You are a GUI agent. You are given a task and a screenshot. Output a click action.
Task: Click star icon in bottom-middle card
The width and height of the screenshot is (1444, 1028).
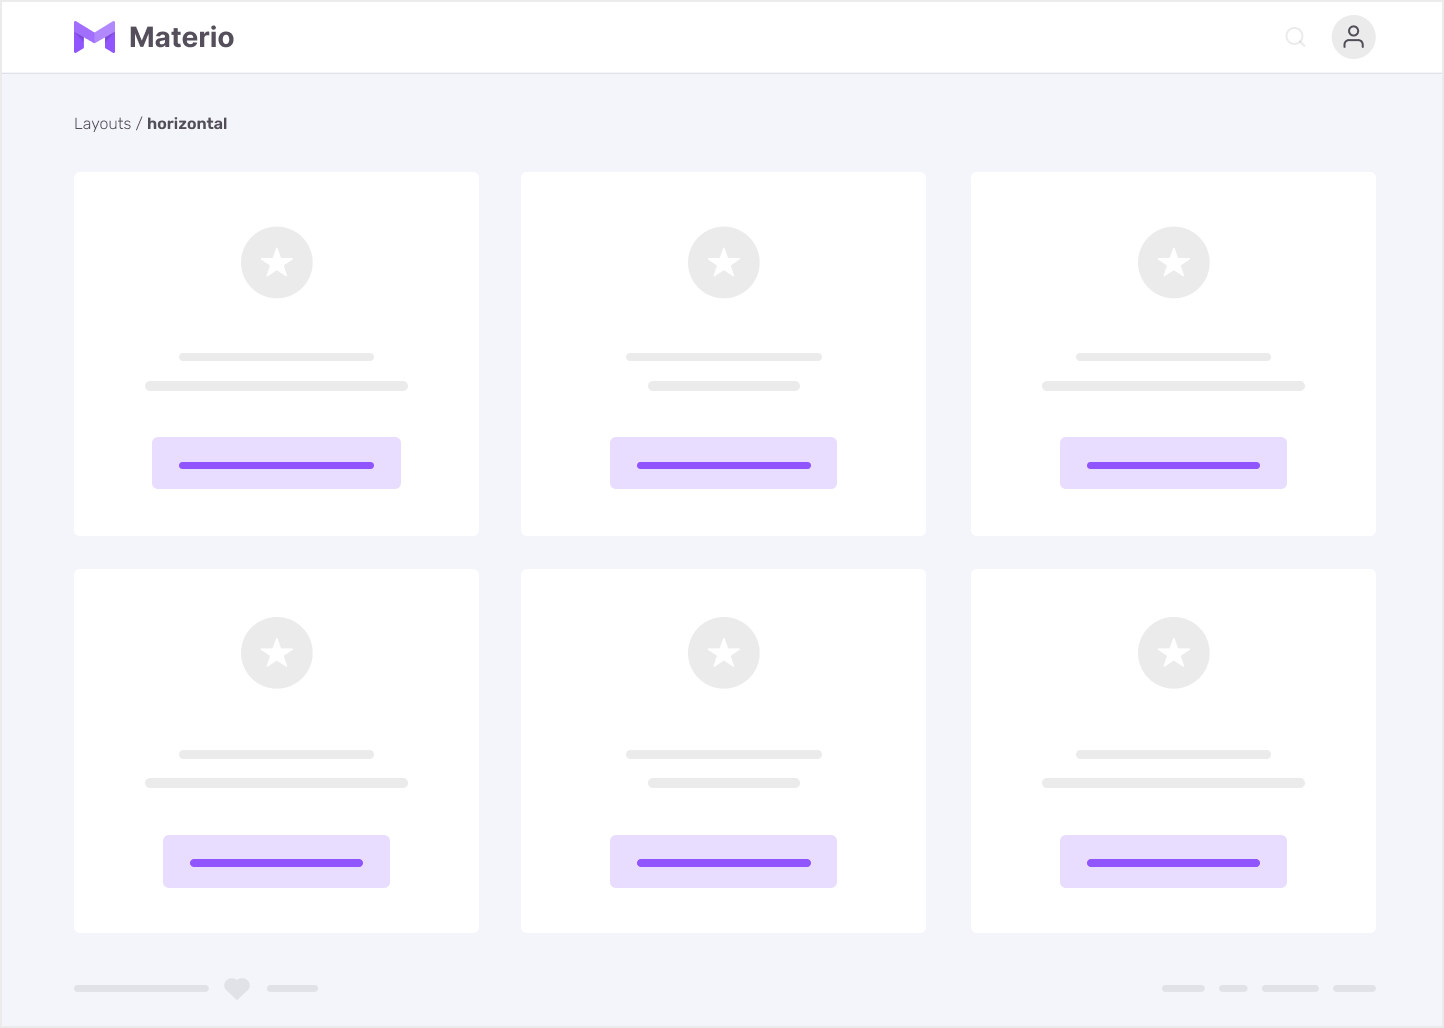pos(724,653)
